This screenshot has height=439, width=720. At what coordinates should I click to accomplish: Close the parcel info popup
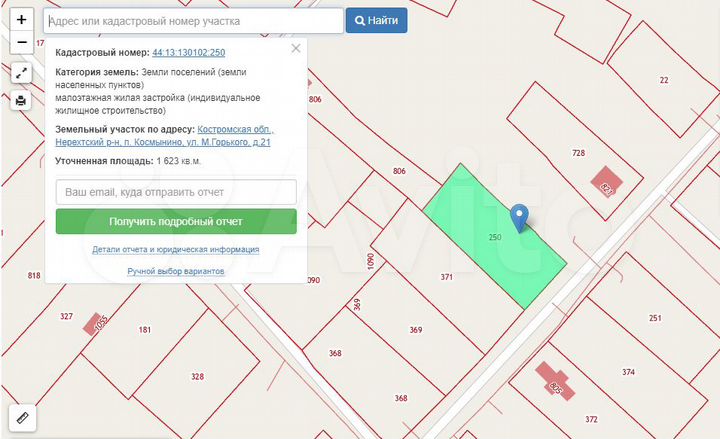click(x=295, y=48)
